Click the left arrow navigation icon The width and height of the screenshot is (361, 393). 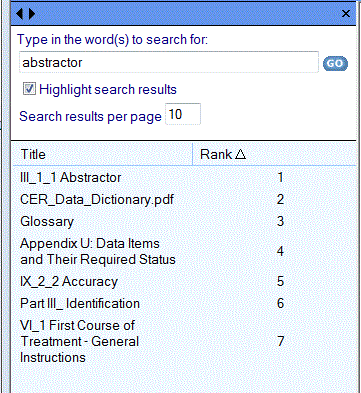coord(20,14)
